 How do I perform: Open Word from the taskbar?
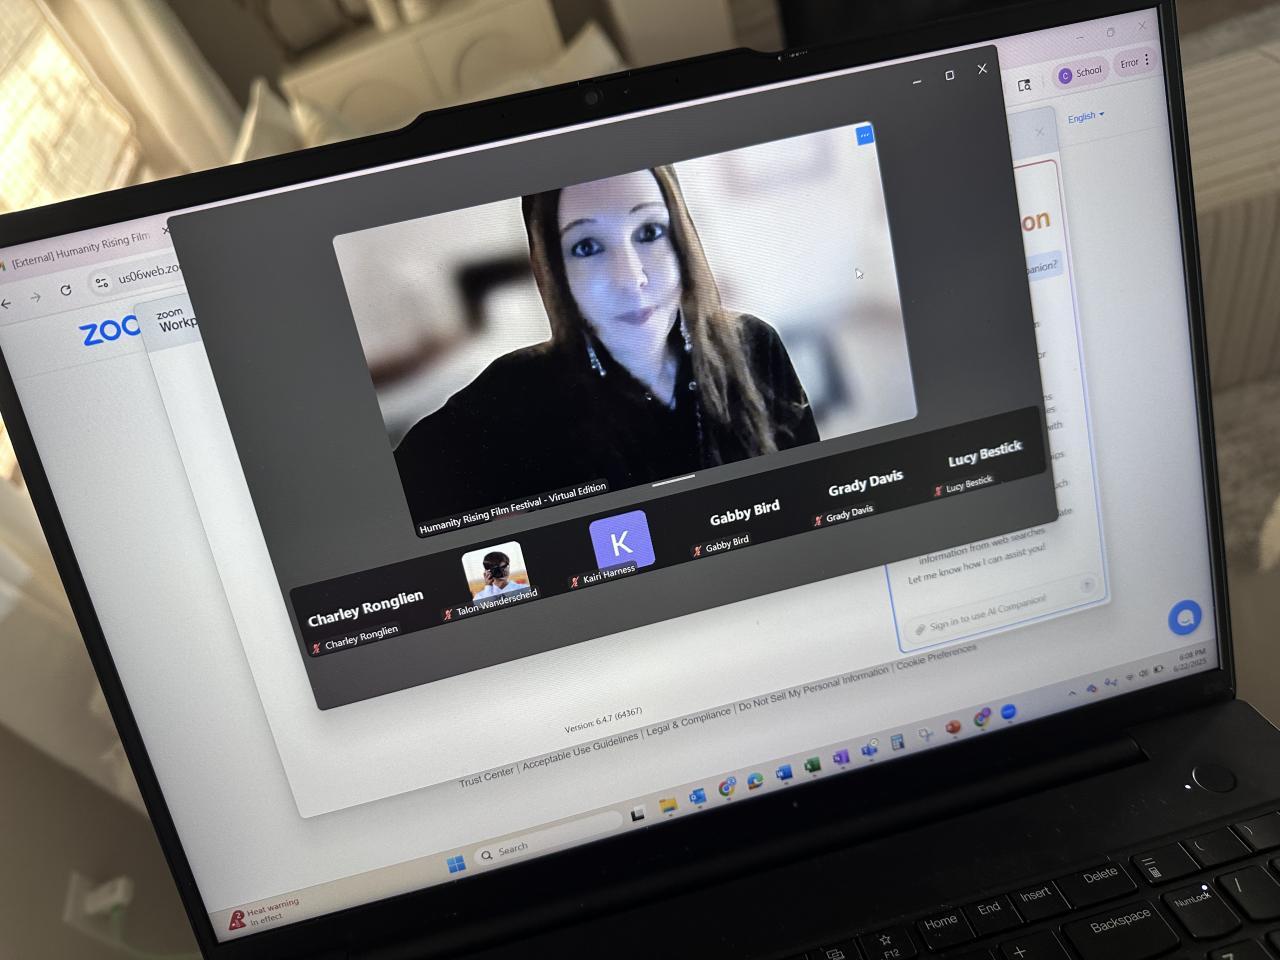pyautogui.click(x=783, y=773)
